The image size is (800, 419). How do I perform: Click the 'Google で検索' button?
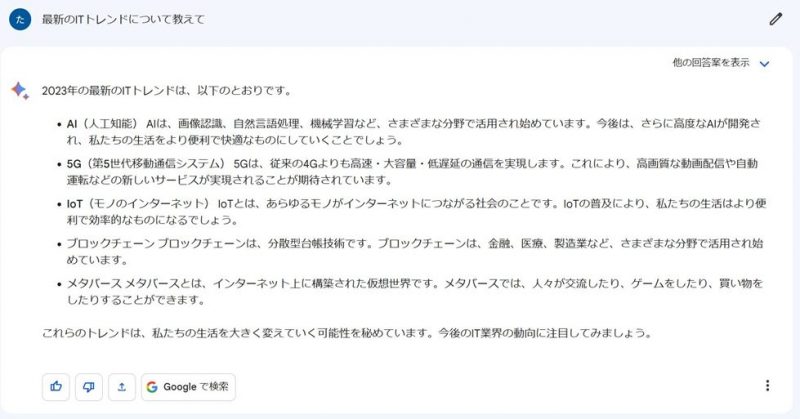(188, 387)
